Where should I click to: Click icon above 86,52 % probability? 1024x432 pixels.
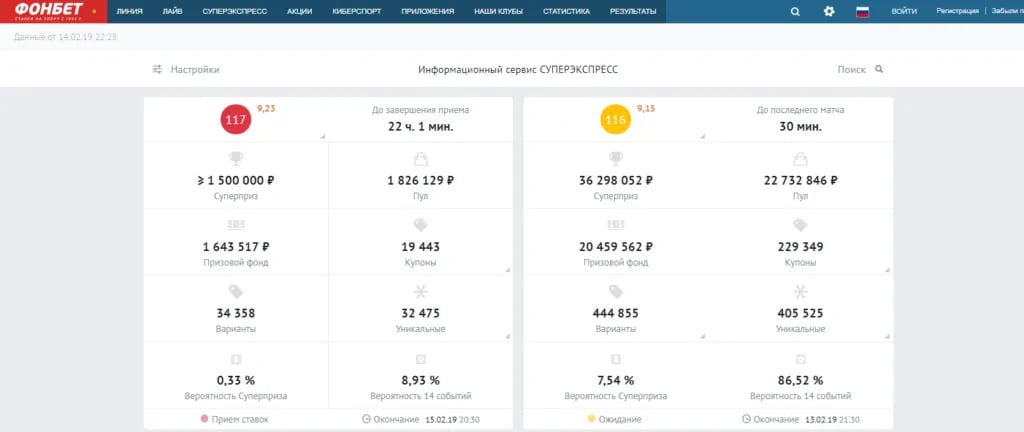(800, 359)
